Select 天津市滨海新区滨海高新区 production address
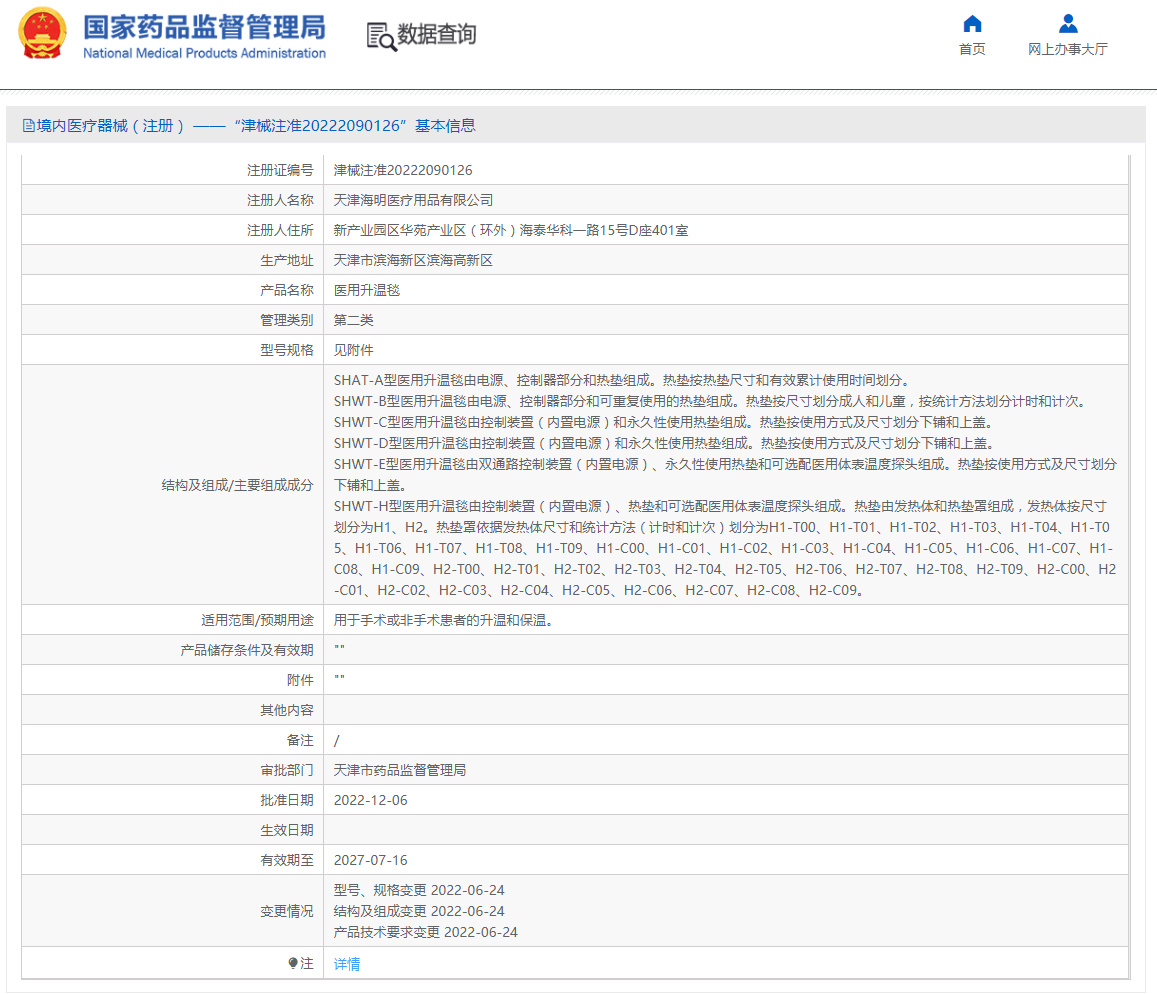 click(x=413, y=260)
